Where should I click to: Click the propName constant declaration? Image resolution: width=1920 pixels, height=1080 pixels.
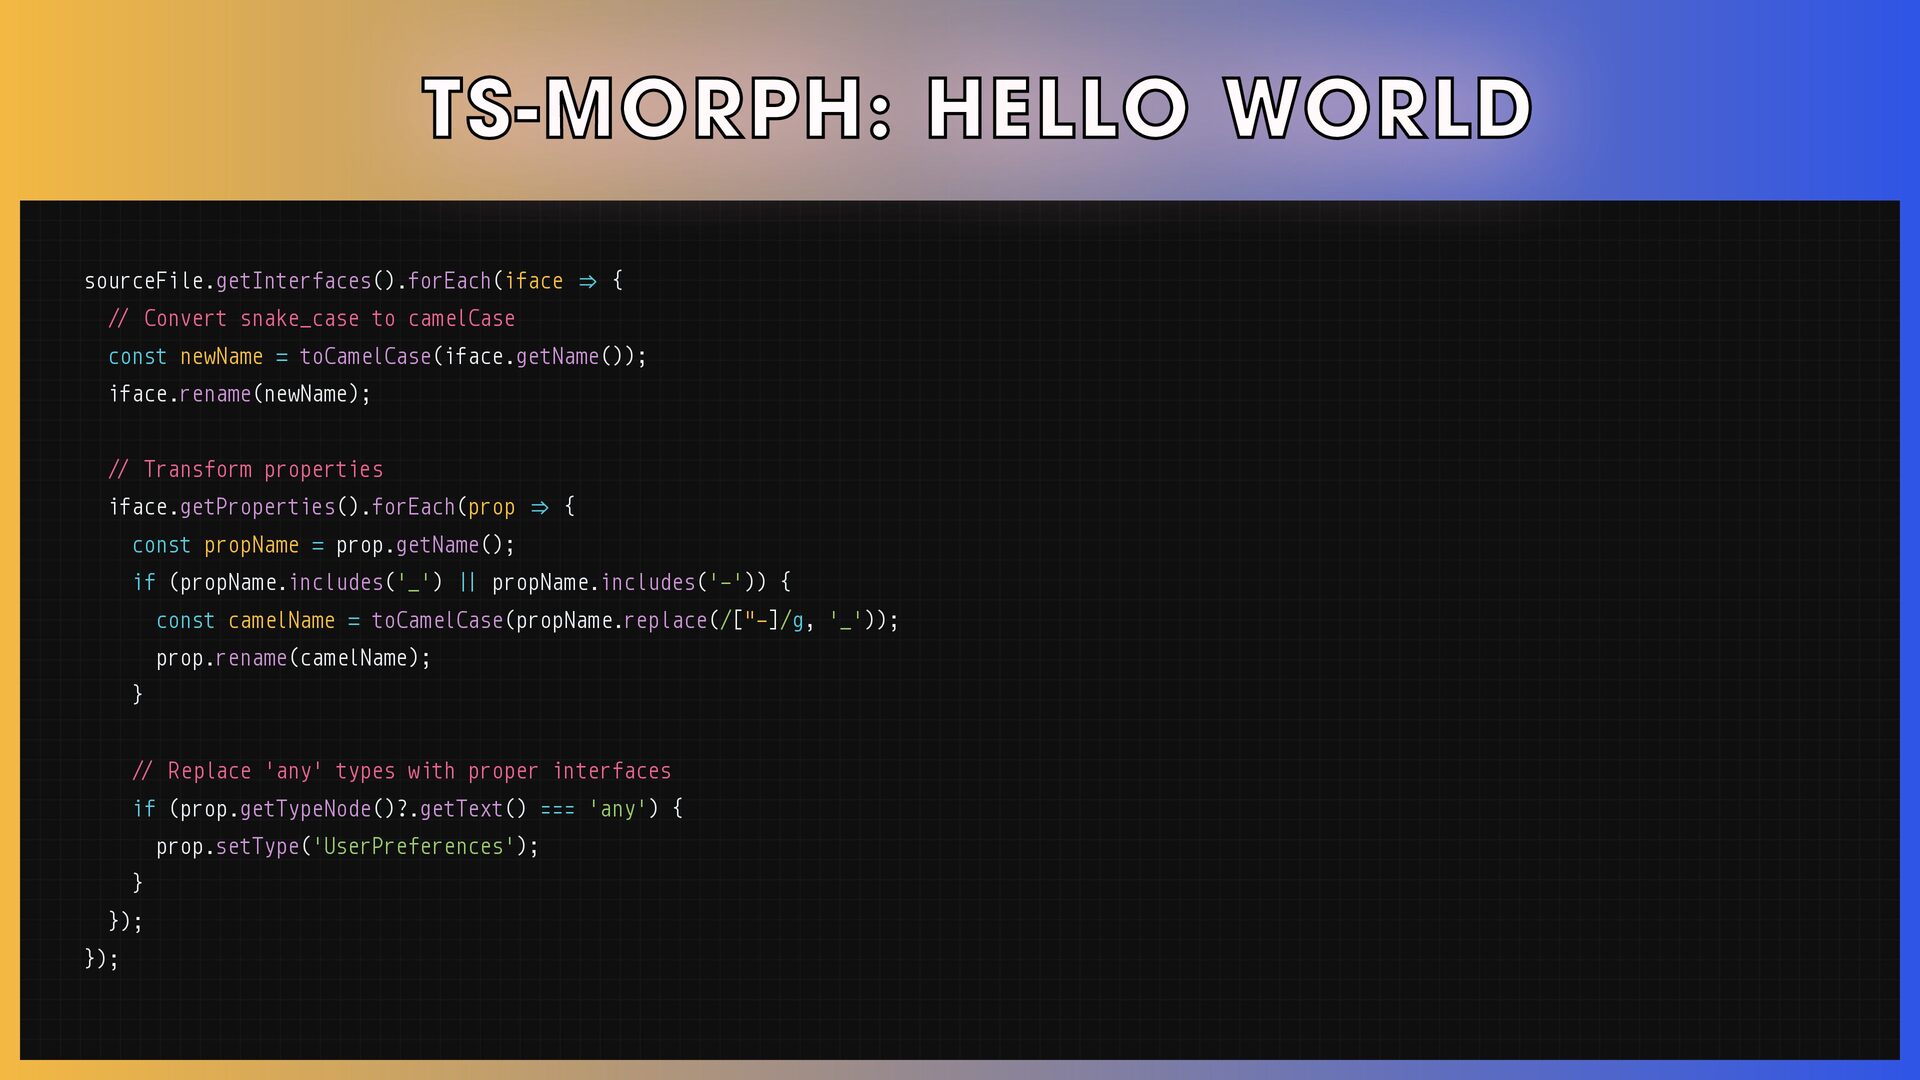251,545
